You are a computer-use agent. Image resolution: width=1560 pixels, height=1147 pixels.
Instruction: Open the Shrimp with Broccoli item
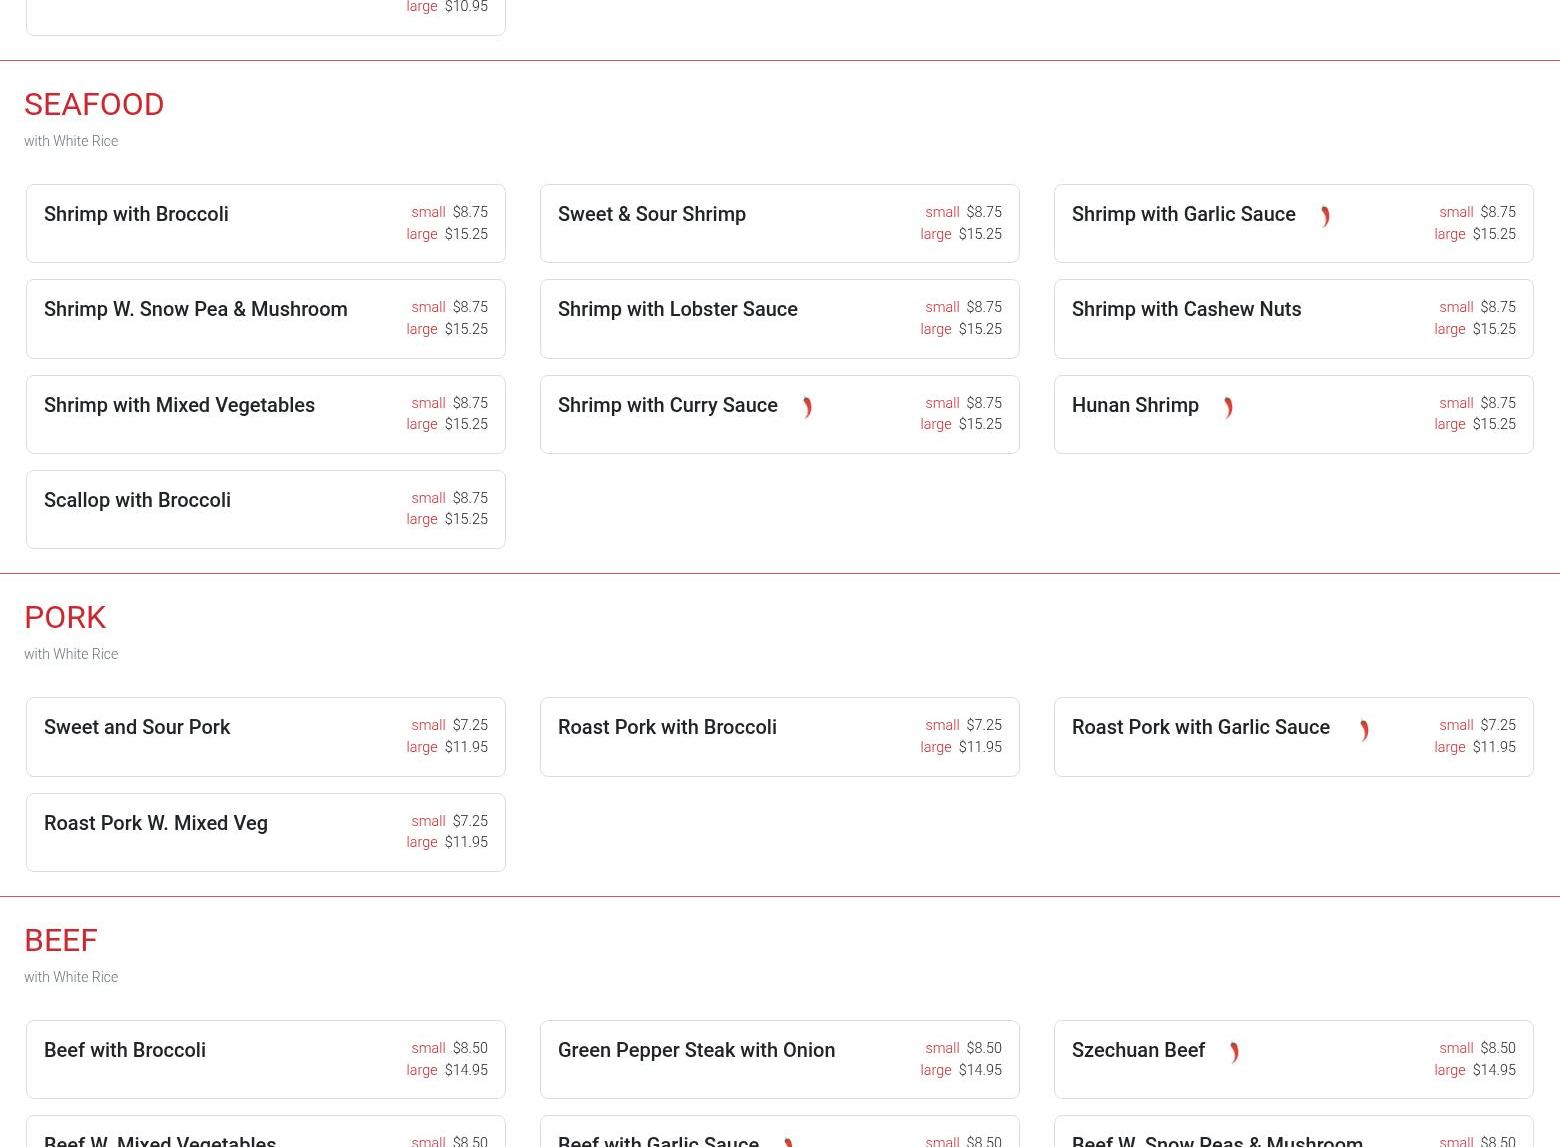tap(136, 214)
